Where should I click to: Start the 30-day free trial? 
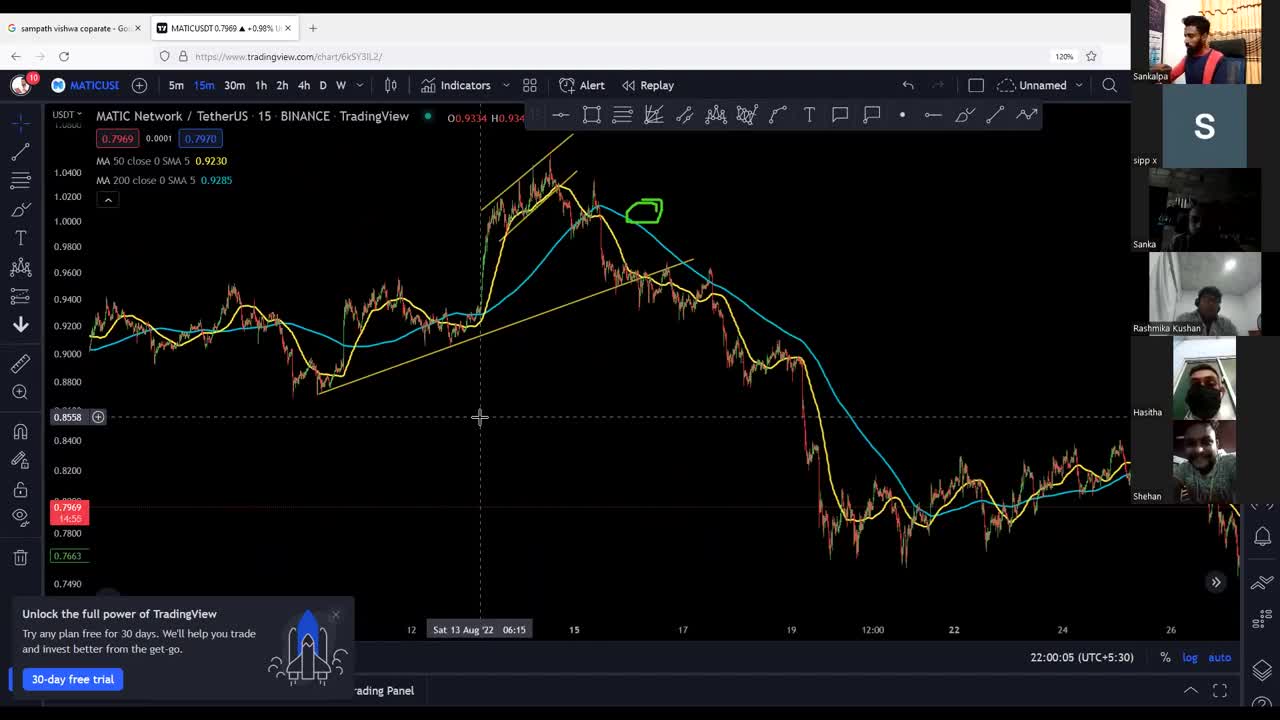(x=73, y=679)
